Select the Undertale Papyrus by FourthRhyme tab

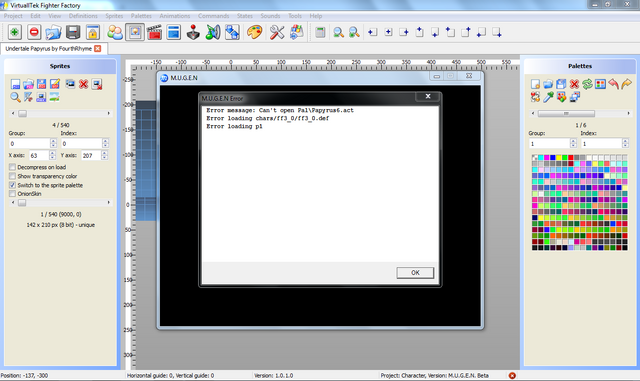[49, 49]
